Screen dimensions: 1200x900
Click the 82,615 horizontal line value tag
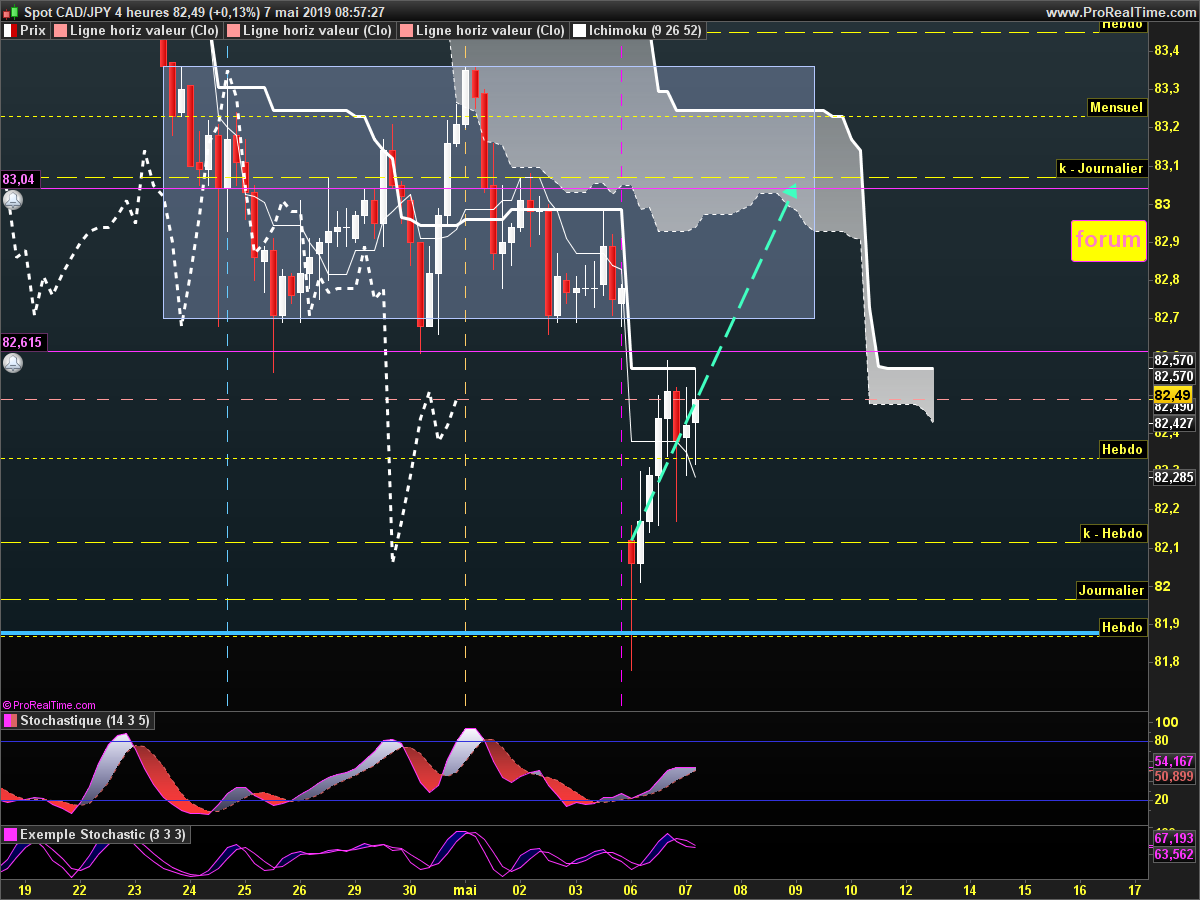coord(23,342)
